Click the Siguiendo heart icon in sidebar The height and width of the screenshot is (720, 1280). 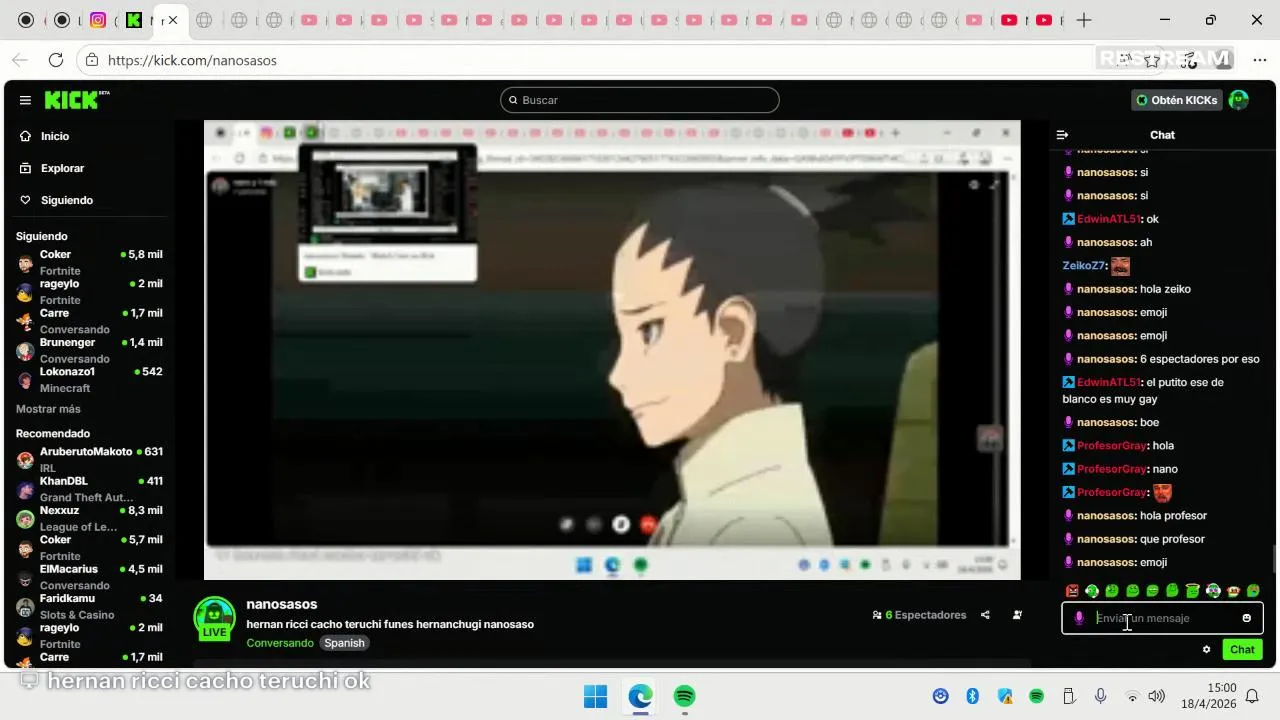(25, 200)
